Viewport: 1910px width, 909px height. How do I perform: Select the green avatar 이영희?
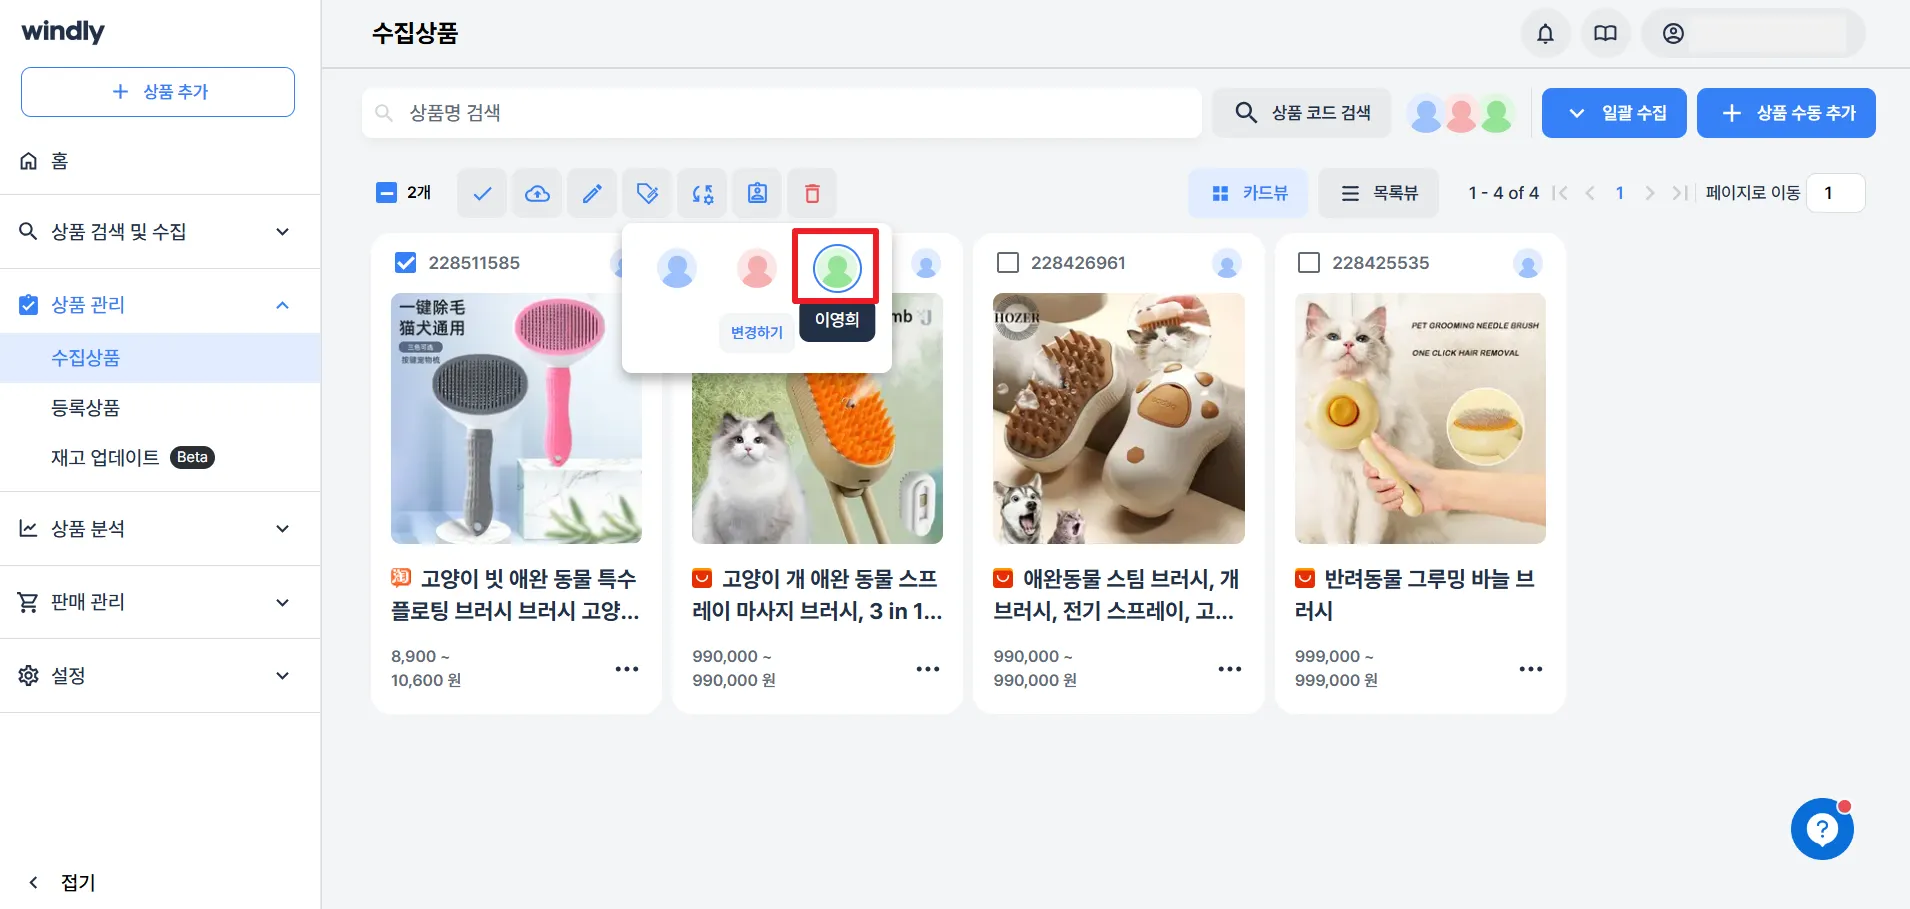(x=837, y=268)
